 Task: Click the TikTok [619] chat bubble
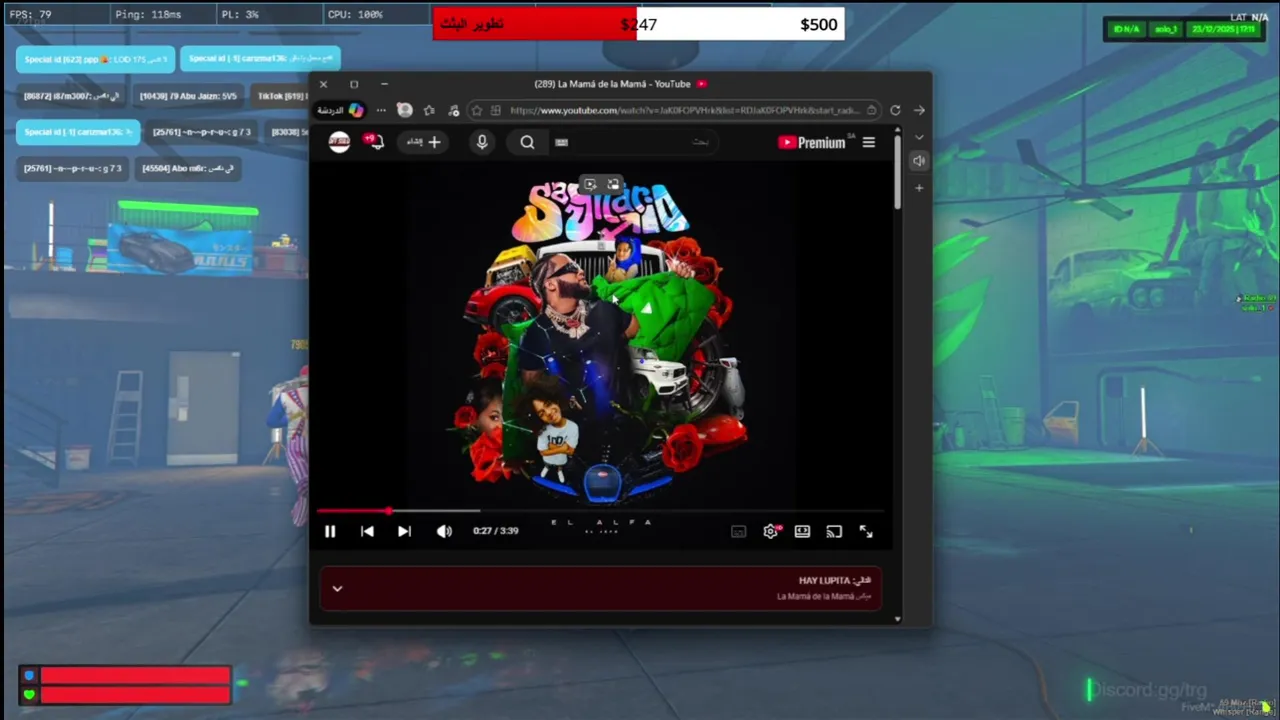[279, 96]
